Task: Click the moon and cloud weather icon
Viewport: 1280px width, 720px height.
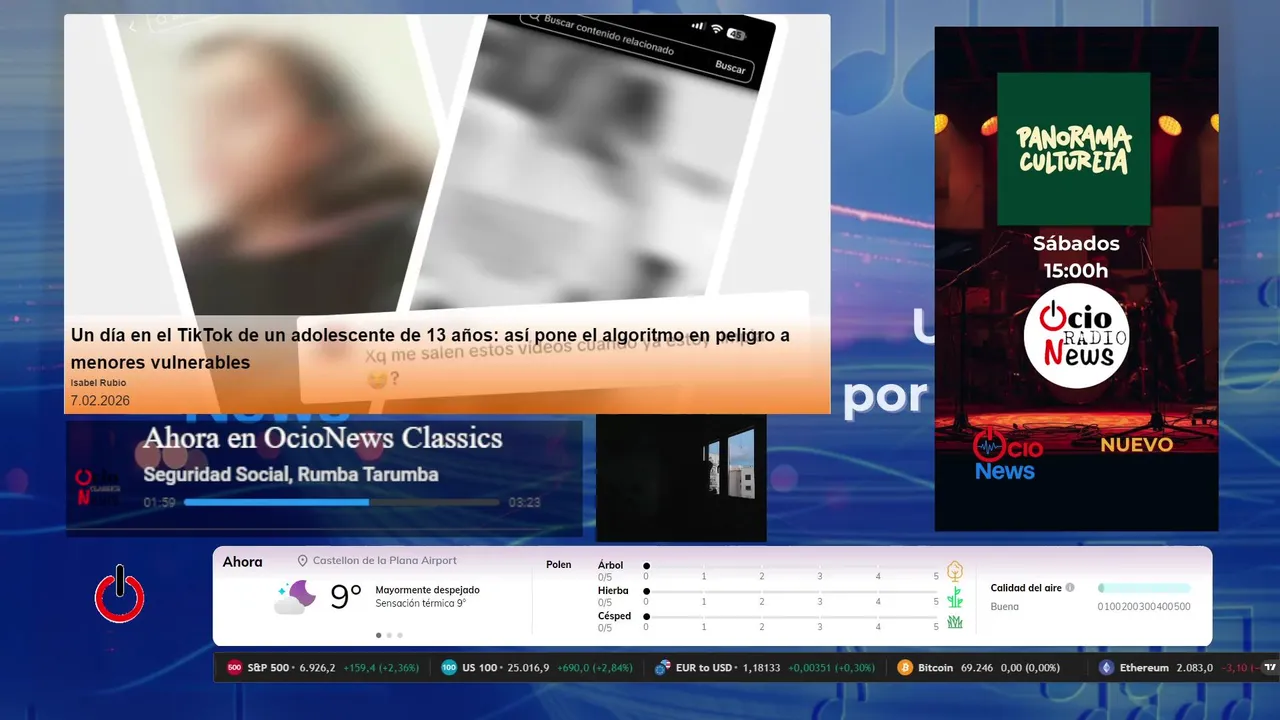Action: pyautogui.click(x=295, y=597)
